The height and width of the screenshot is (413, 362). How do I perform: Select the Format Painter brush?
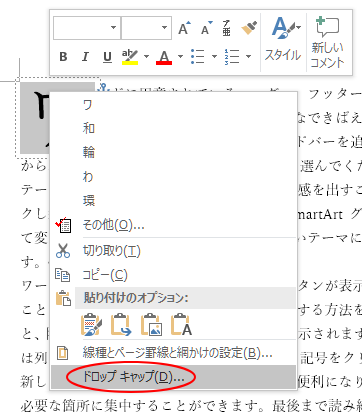249,28
